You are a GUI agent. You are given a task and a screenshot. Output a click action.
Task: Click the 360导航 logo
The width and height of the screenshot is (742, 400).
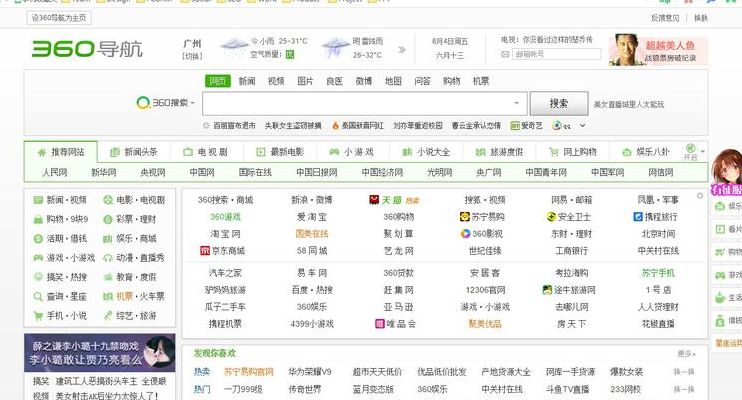[87, 49]
